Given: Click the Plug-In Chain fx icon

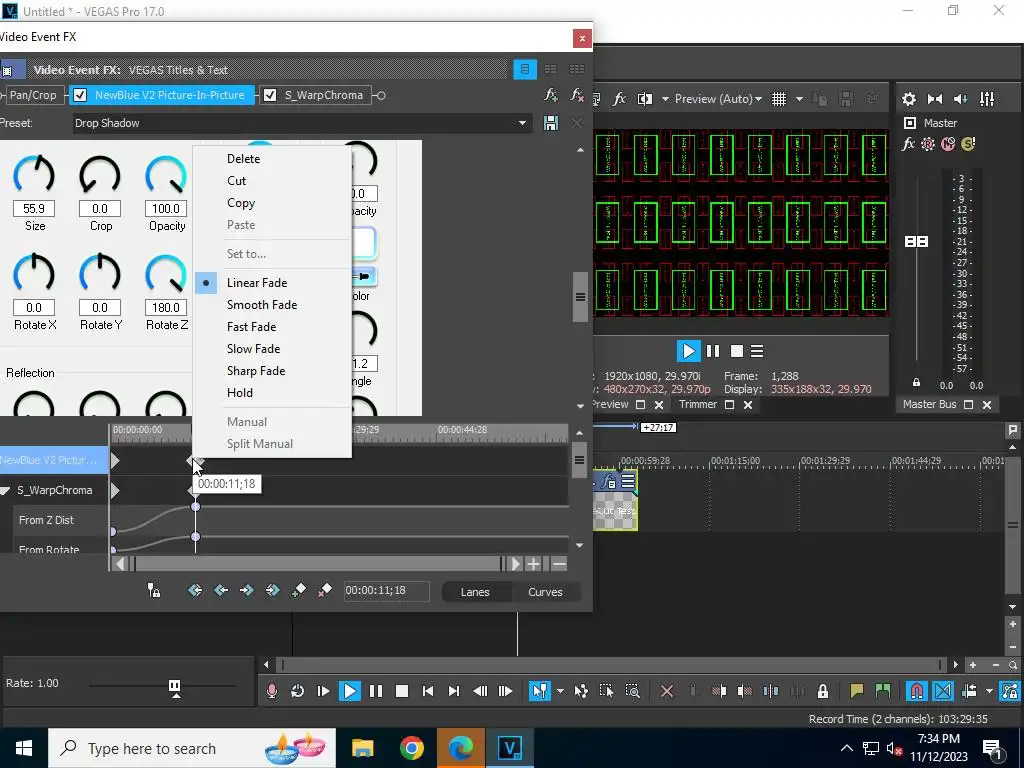Looking at the screenshot, I should [x=551, y=95].
